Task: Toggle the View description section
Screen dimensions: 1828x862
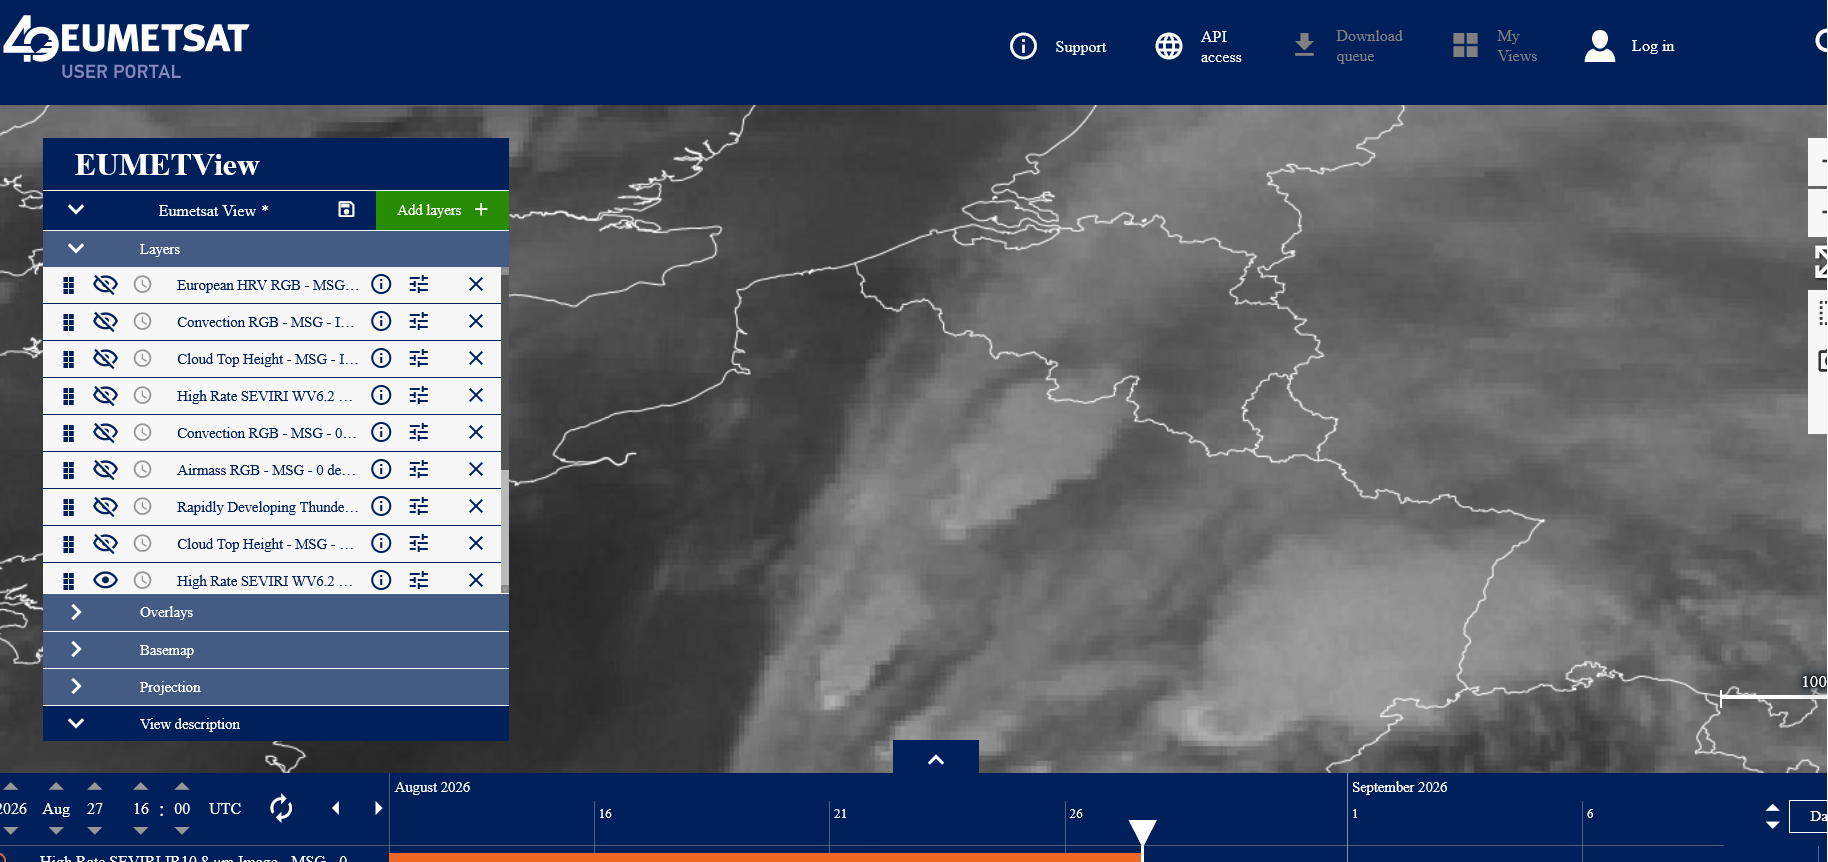Action: (76, 723)
